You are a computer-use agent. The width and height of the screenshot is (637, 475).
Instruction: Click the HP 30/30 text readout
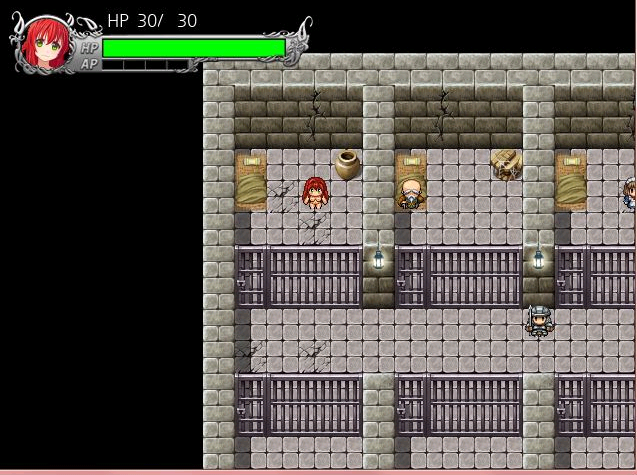point(152,21)
